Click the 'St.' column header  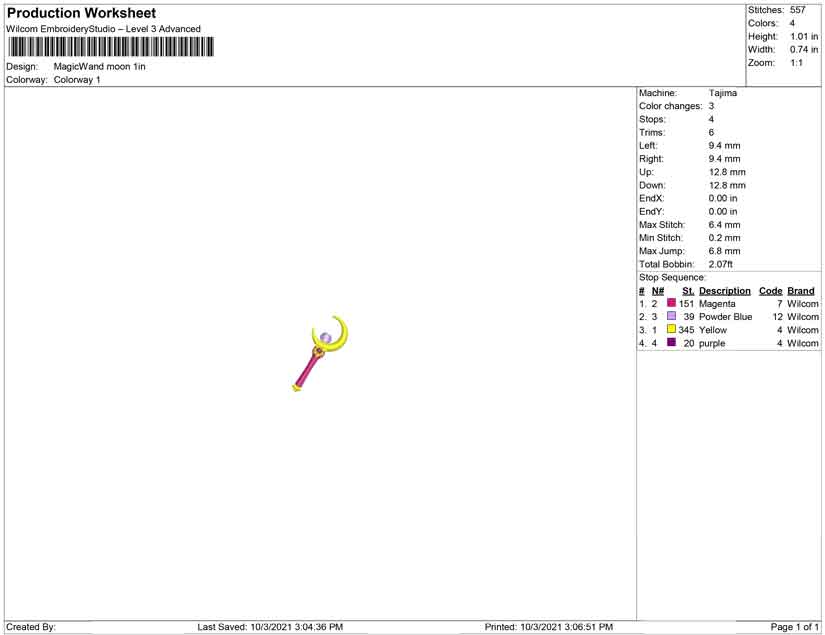pos(688,291)
